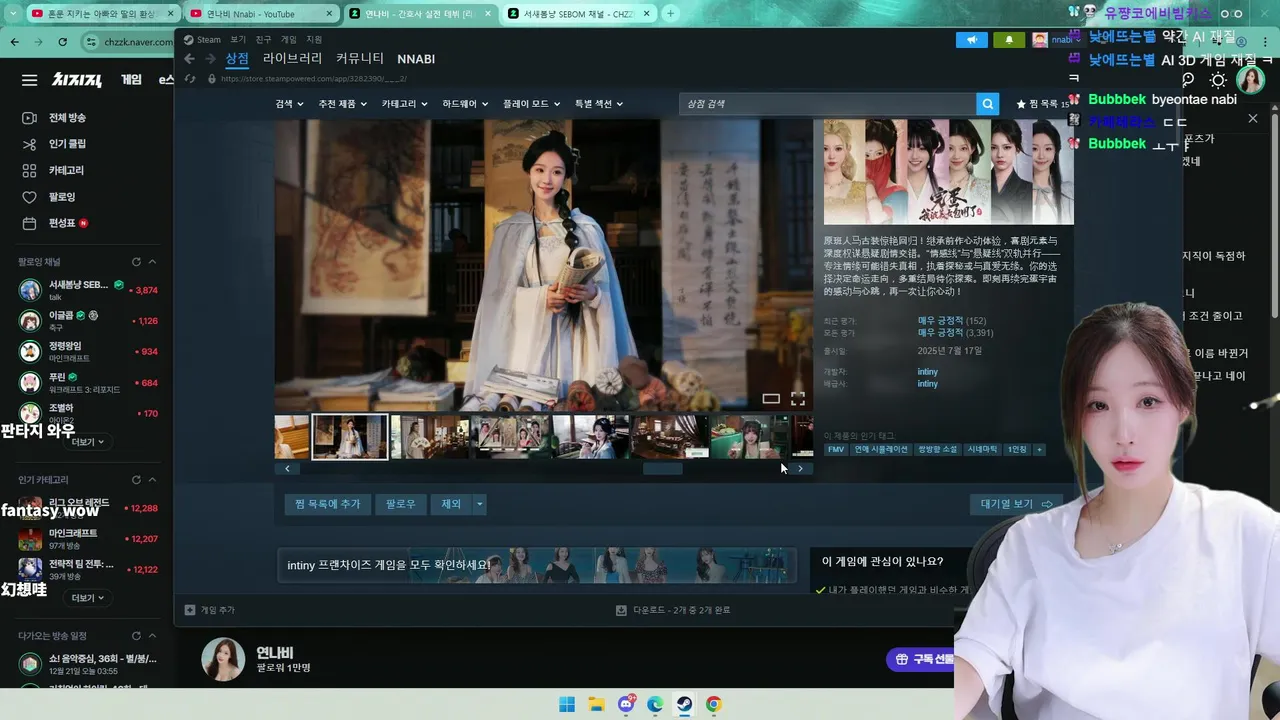This screenshot has width=1280, height=720.
Task: Open Steam from the taskbar
Action: pos(684,704)
